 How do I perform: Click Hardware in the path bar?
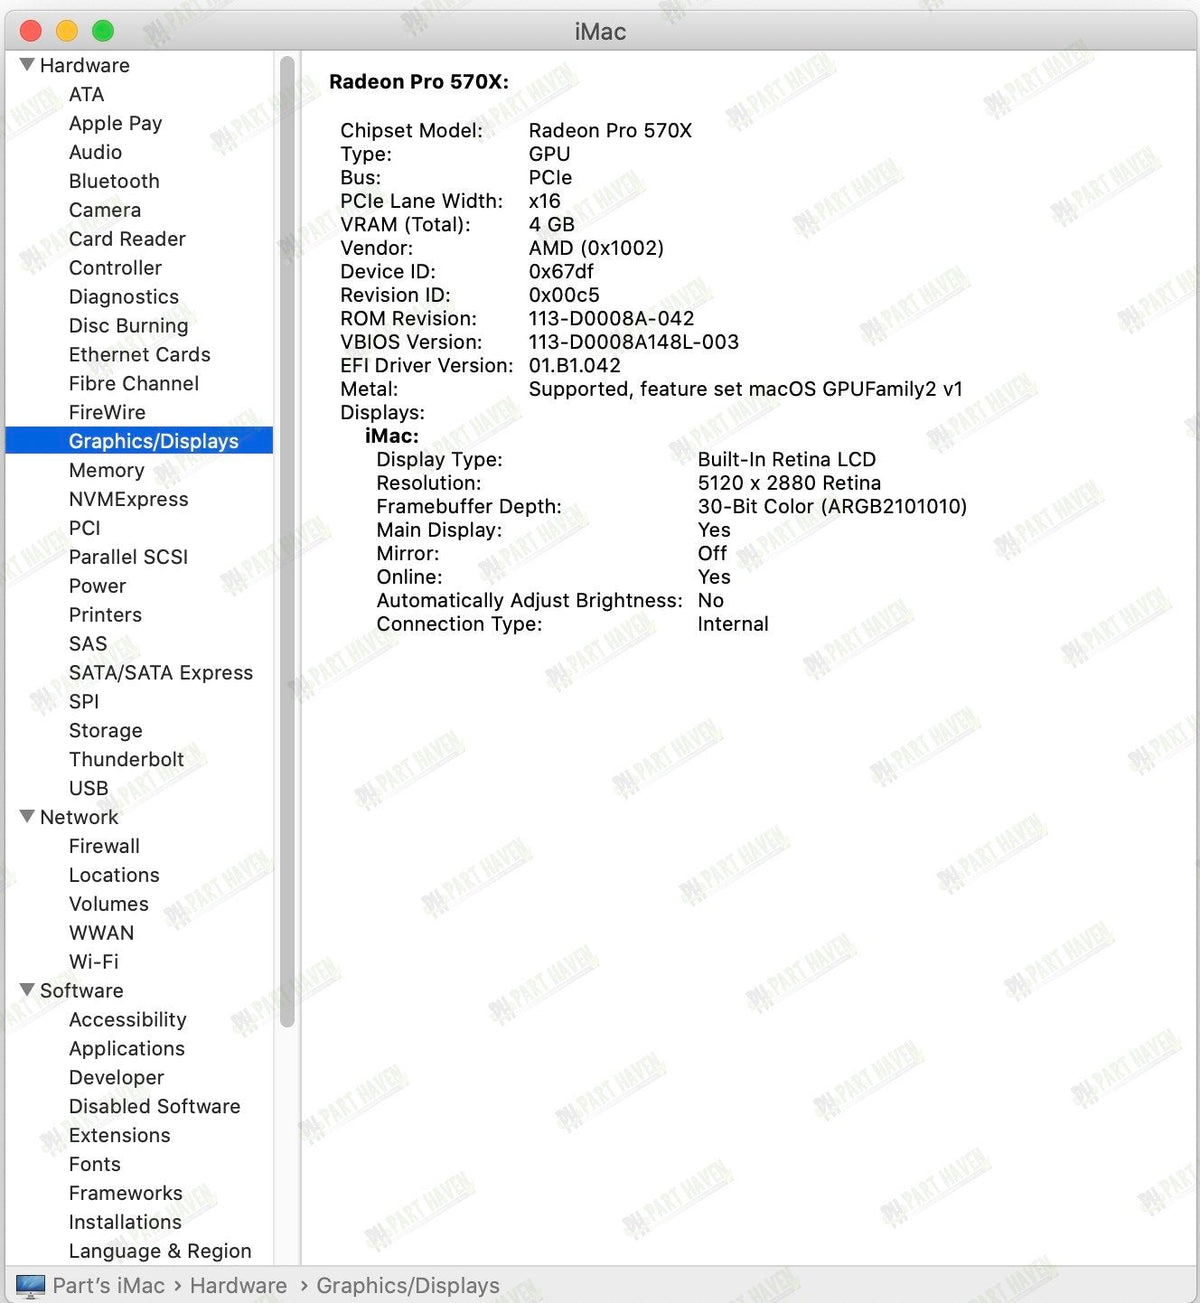click(238, 1286)
